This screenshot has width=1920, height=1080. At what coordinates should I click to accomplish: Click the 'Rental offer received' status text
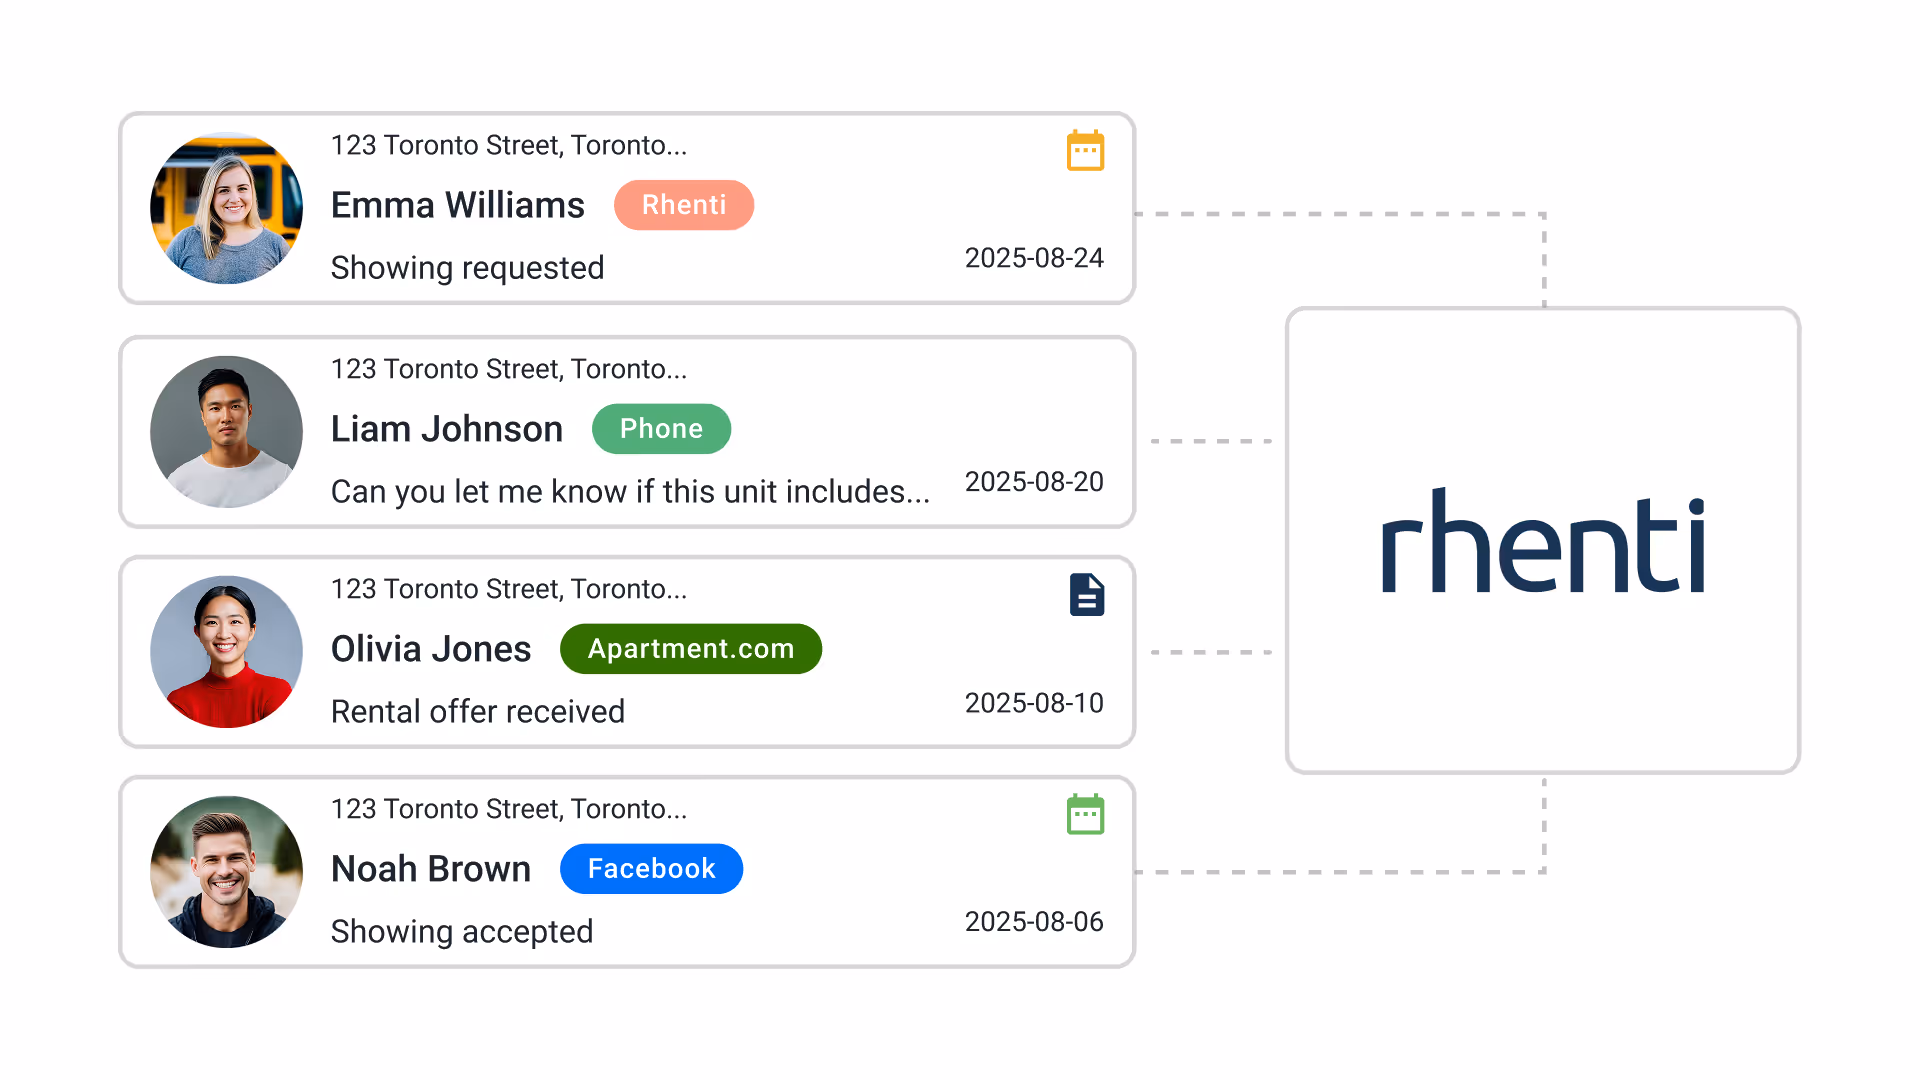(478, 712)
